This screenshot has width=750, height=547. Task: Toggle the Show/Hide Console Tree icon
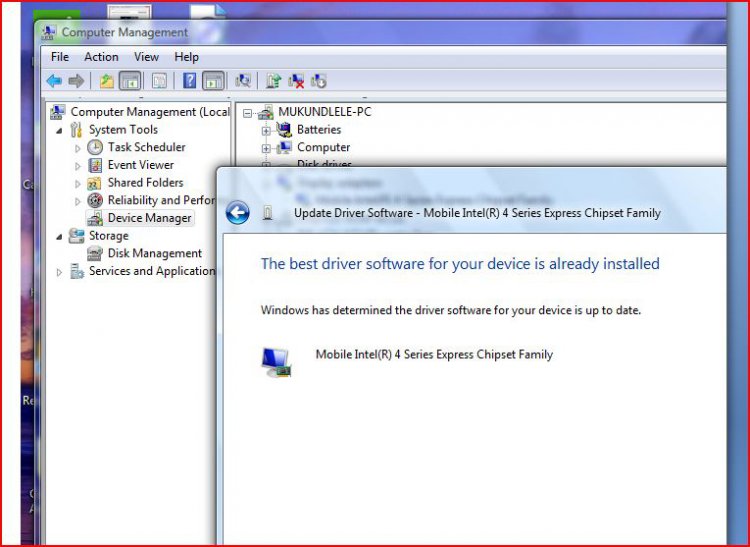click(x=130, y=81)
